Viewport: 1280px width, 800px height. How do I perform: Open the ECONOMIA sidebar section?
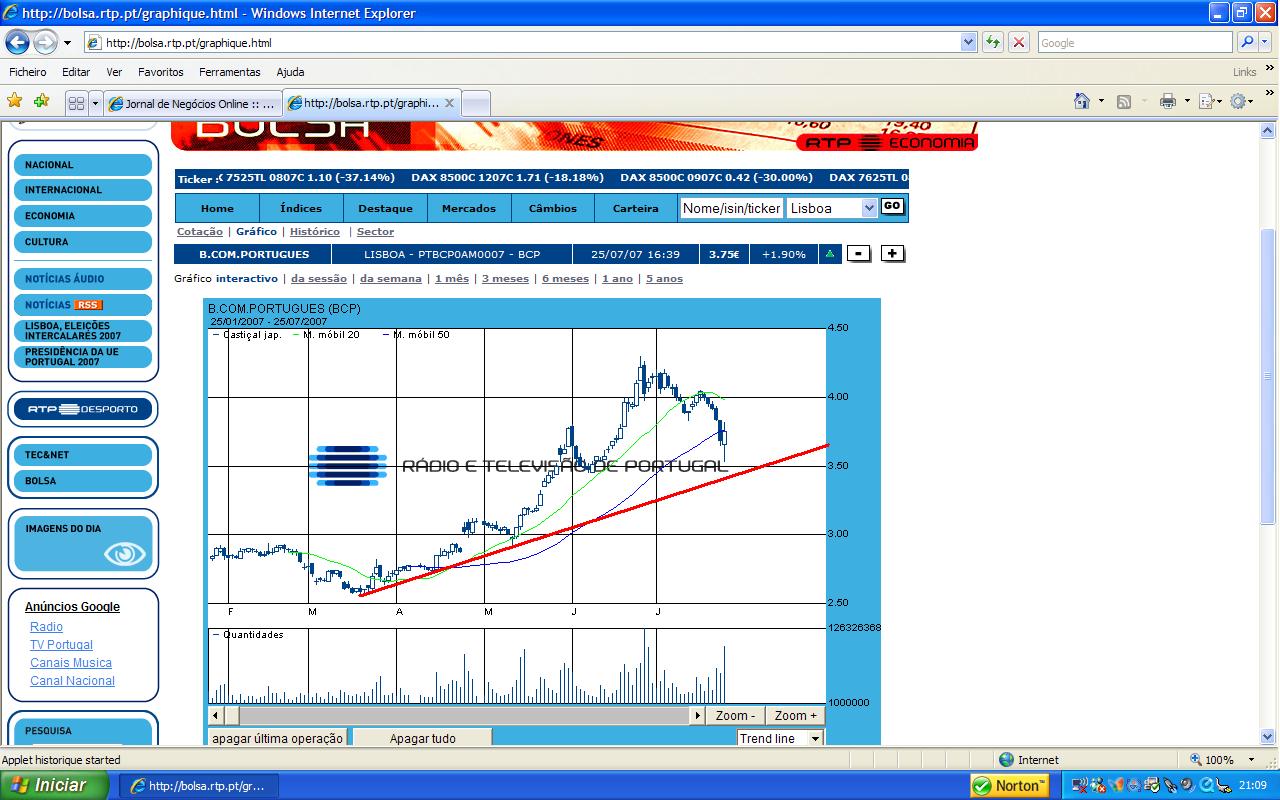pyautogui.click(x=83, y=216)
